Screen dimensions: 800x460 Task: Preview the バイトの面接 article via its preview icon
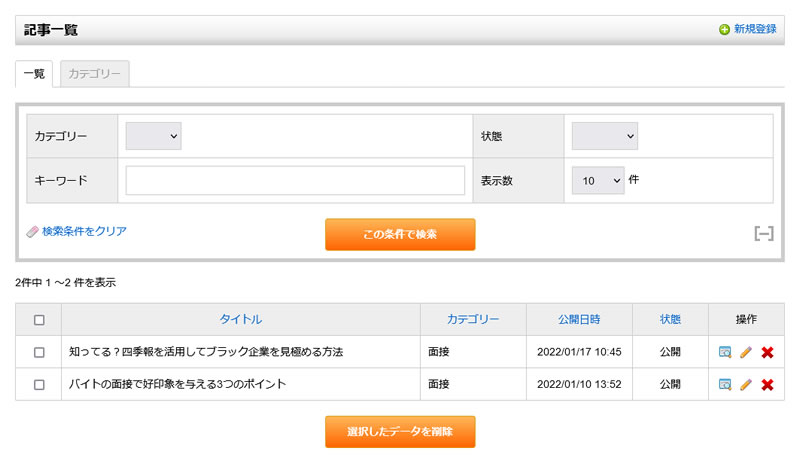(725, 384)
